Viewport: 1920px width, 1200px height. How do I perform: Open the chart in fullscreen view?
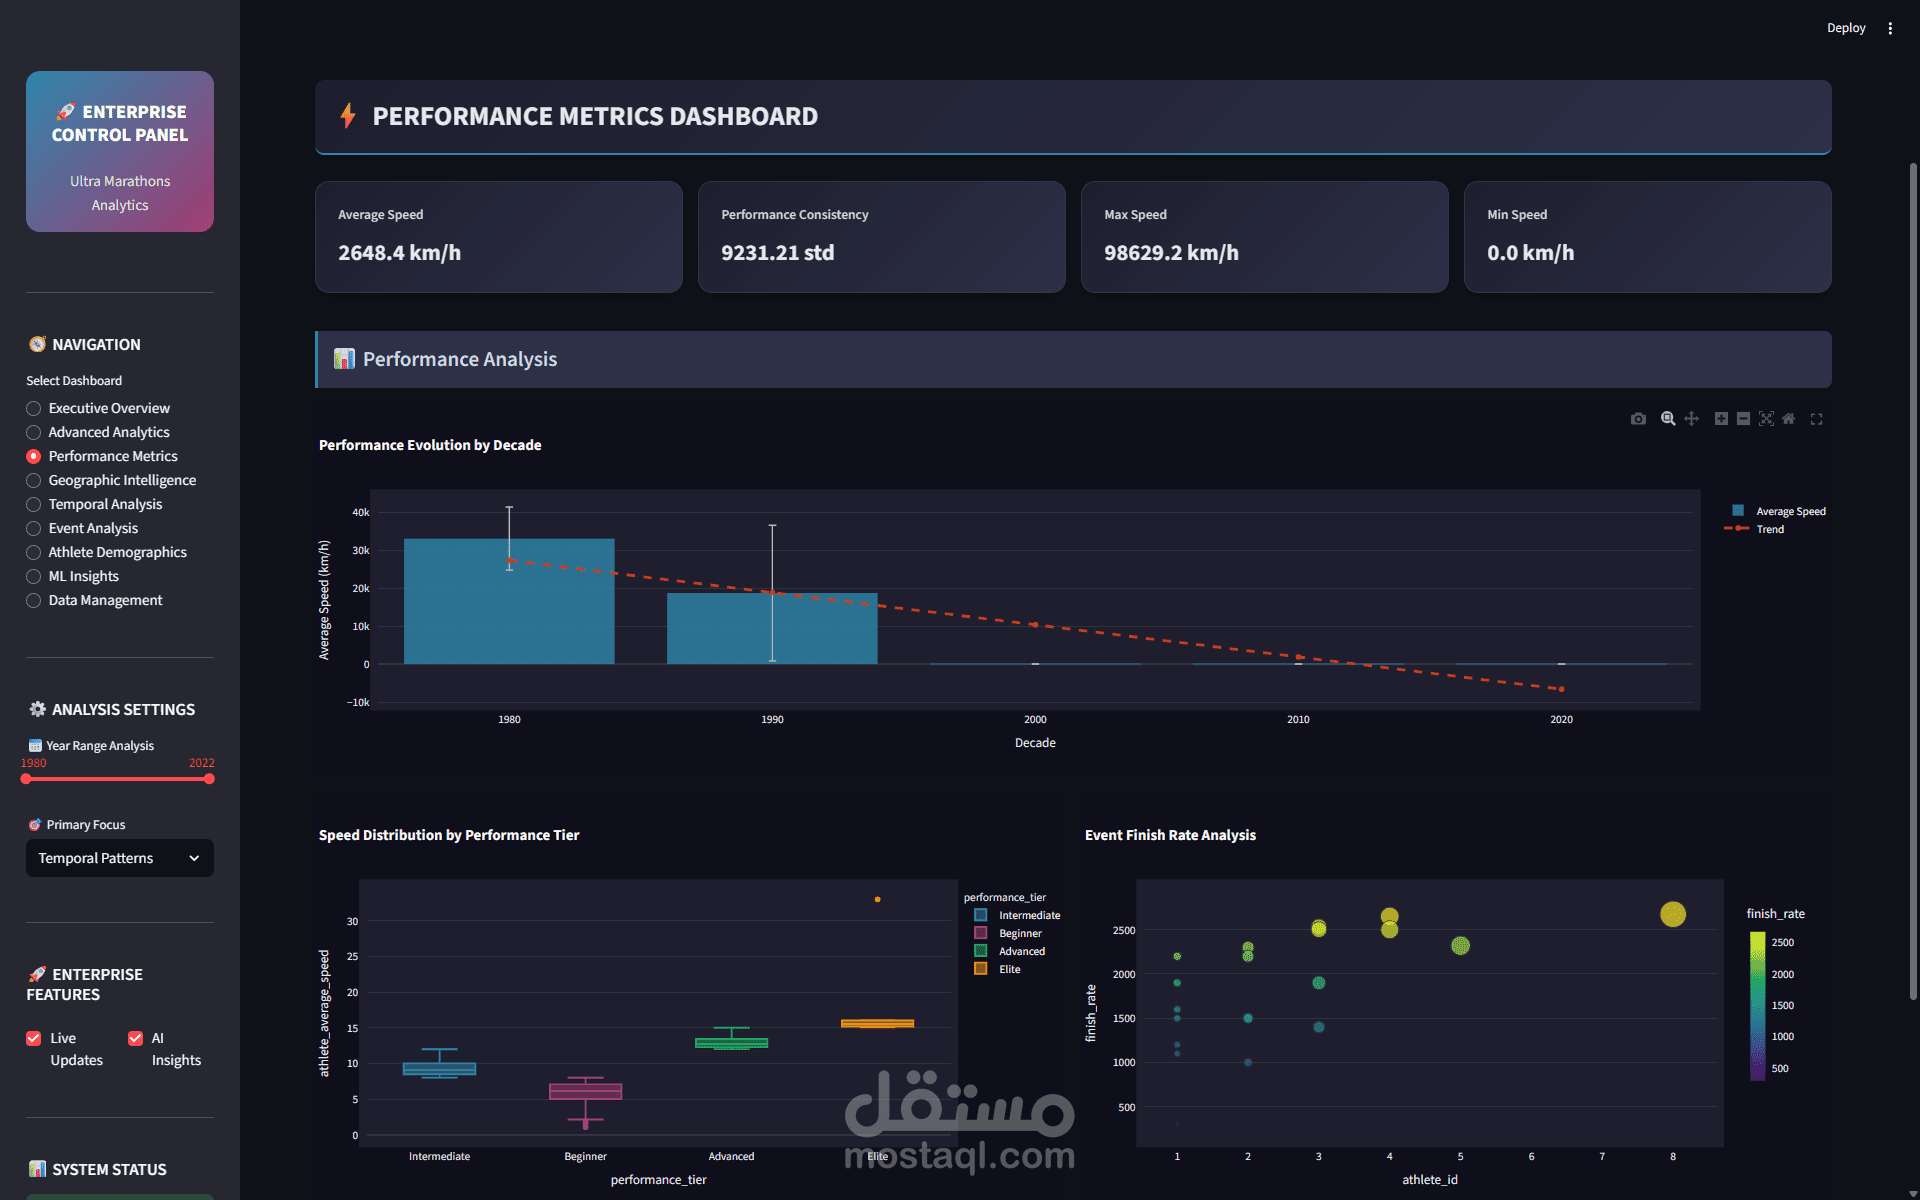tap(1817, 419)
